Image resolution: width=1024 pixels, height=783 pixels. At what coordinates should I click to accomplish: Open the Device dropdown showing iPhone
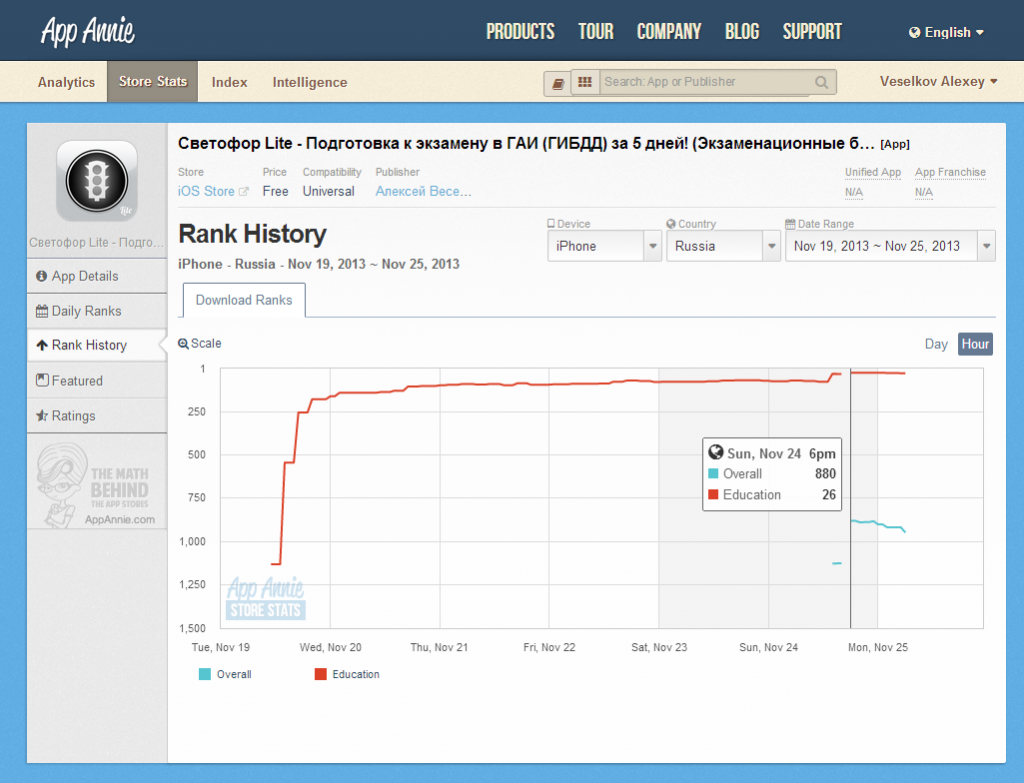[x=604, y=246]
